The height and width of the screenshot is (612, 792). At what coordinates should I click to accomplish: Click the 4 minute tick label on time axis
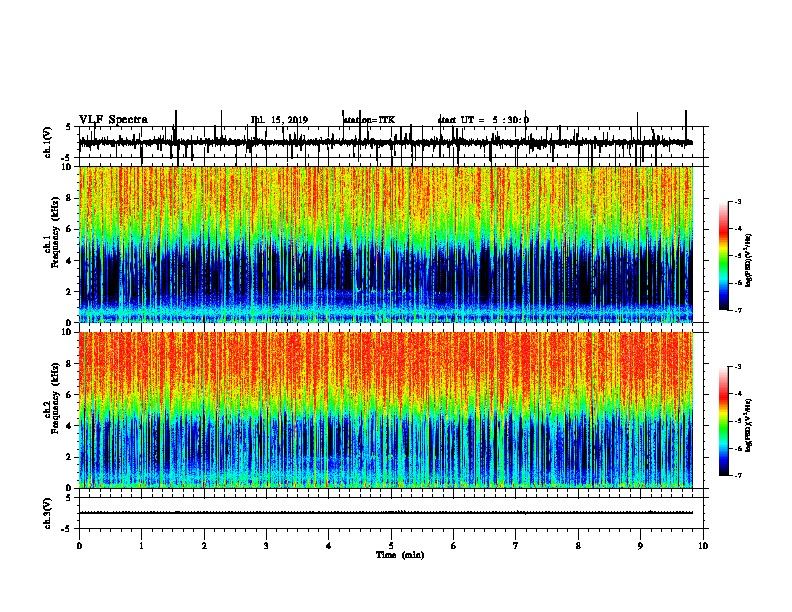click(328, 546)
